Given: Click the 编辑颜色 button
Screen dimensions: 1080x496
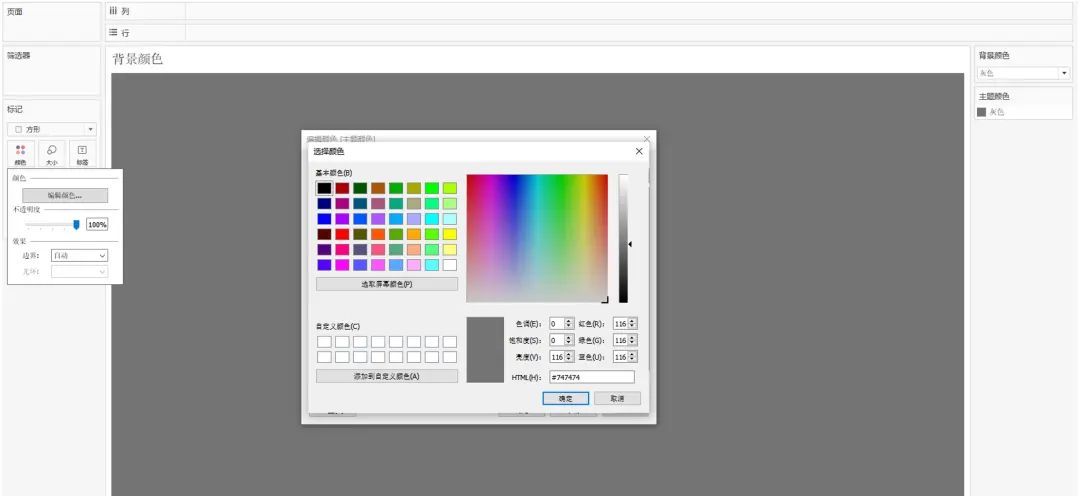Looking at the screenshot, I should (x=64, y=196).
